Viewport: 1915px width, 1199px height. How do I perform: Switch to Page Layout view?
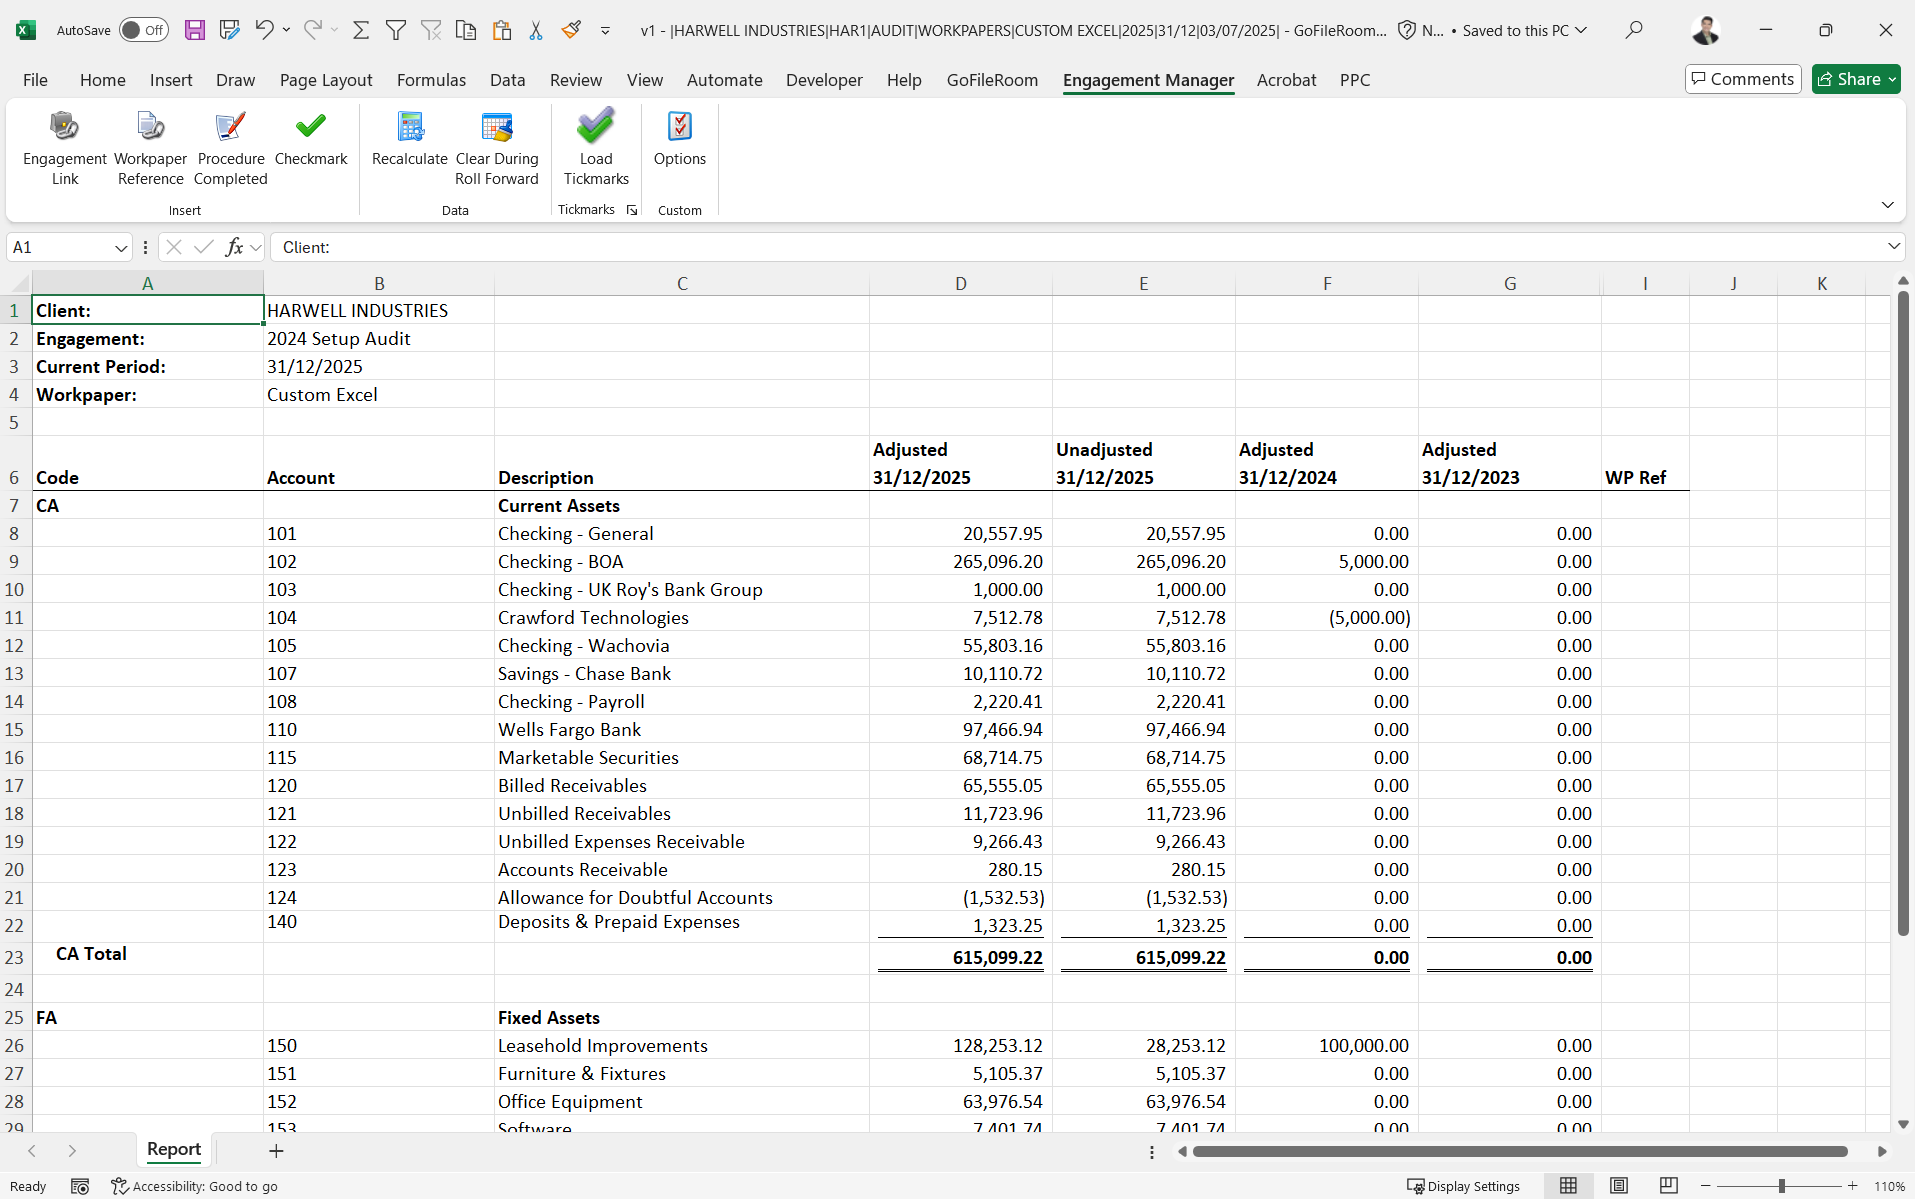pos(1619,1186)
